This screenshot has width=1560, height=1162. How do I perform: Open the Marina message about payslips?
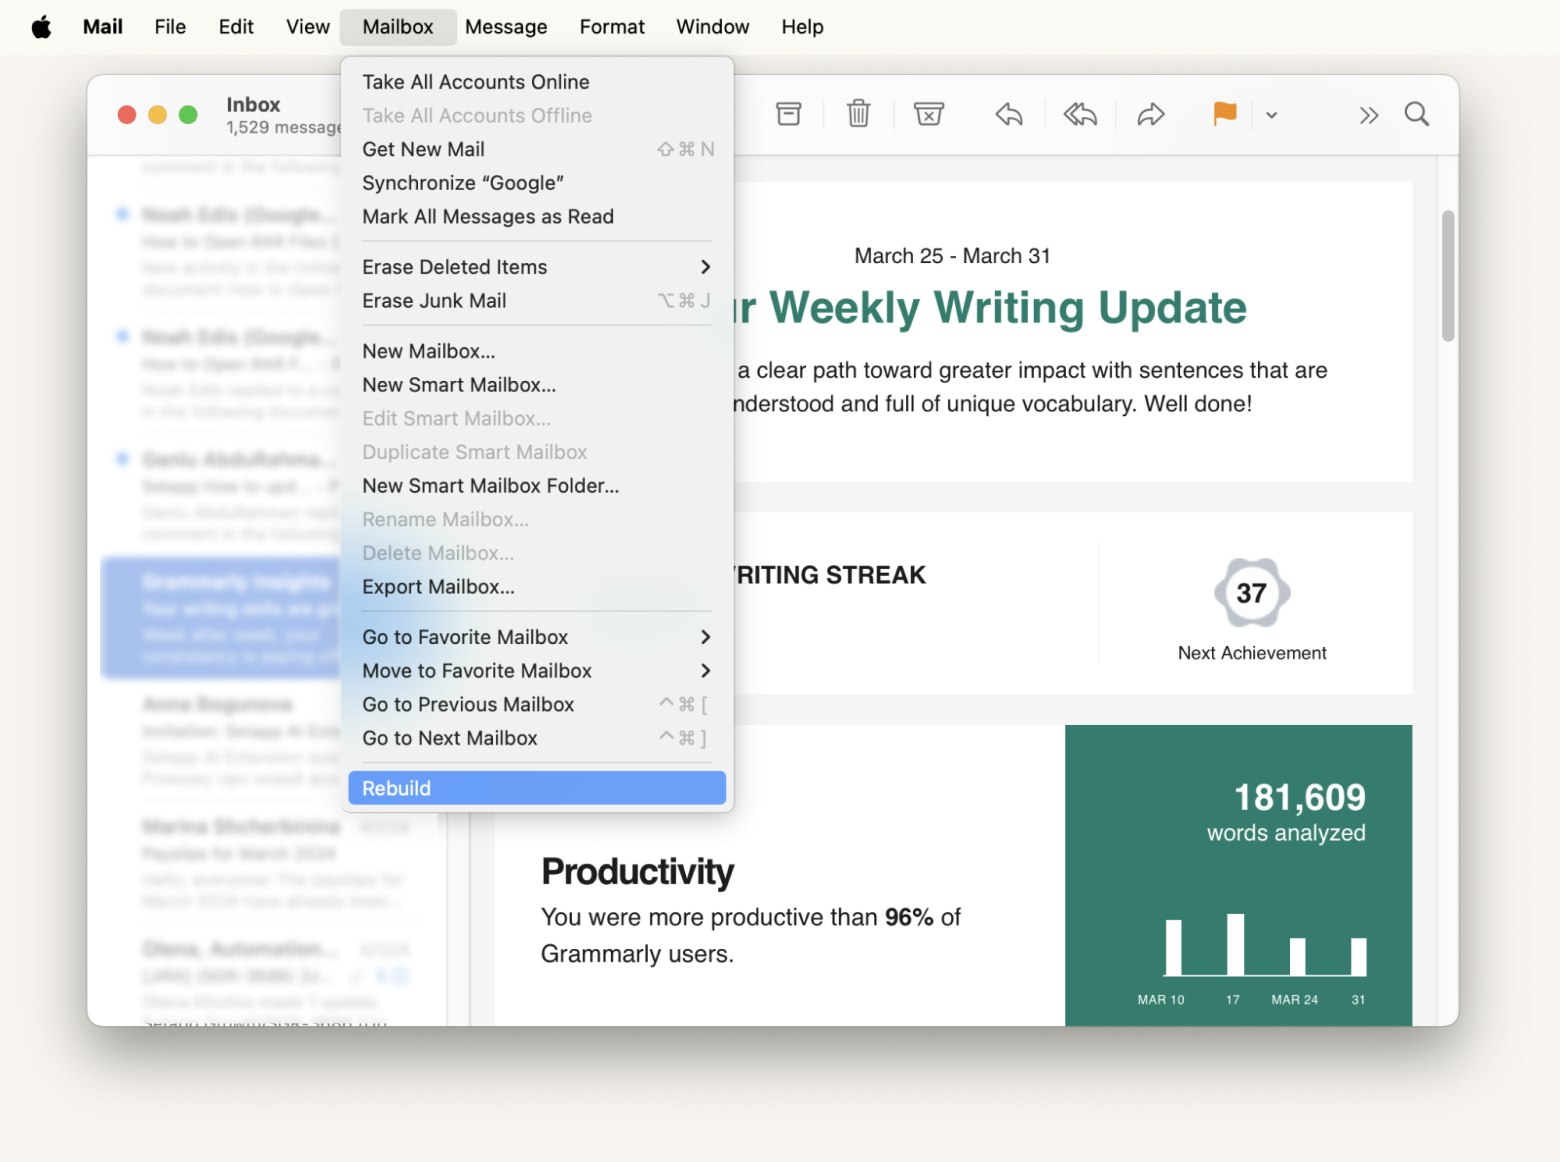276,864
